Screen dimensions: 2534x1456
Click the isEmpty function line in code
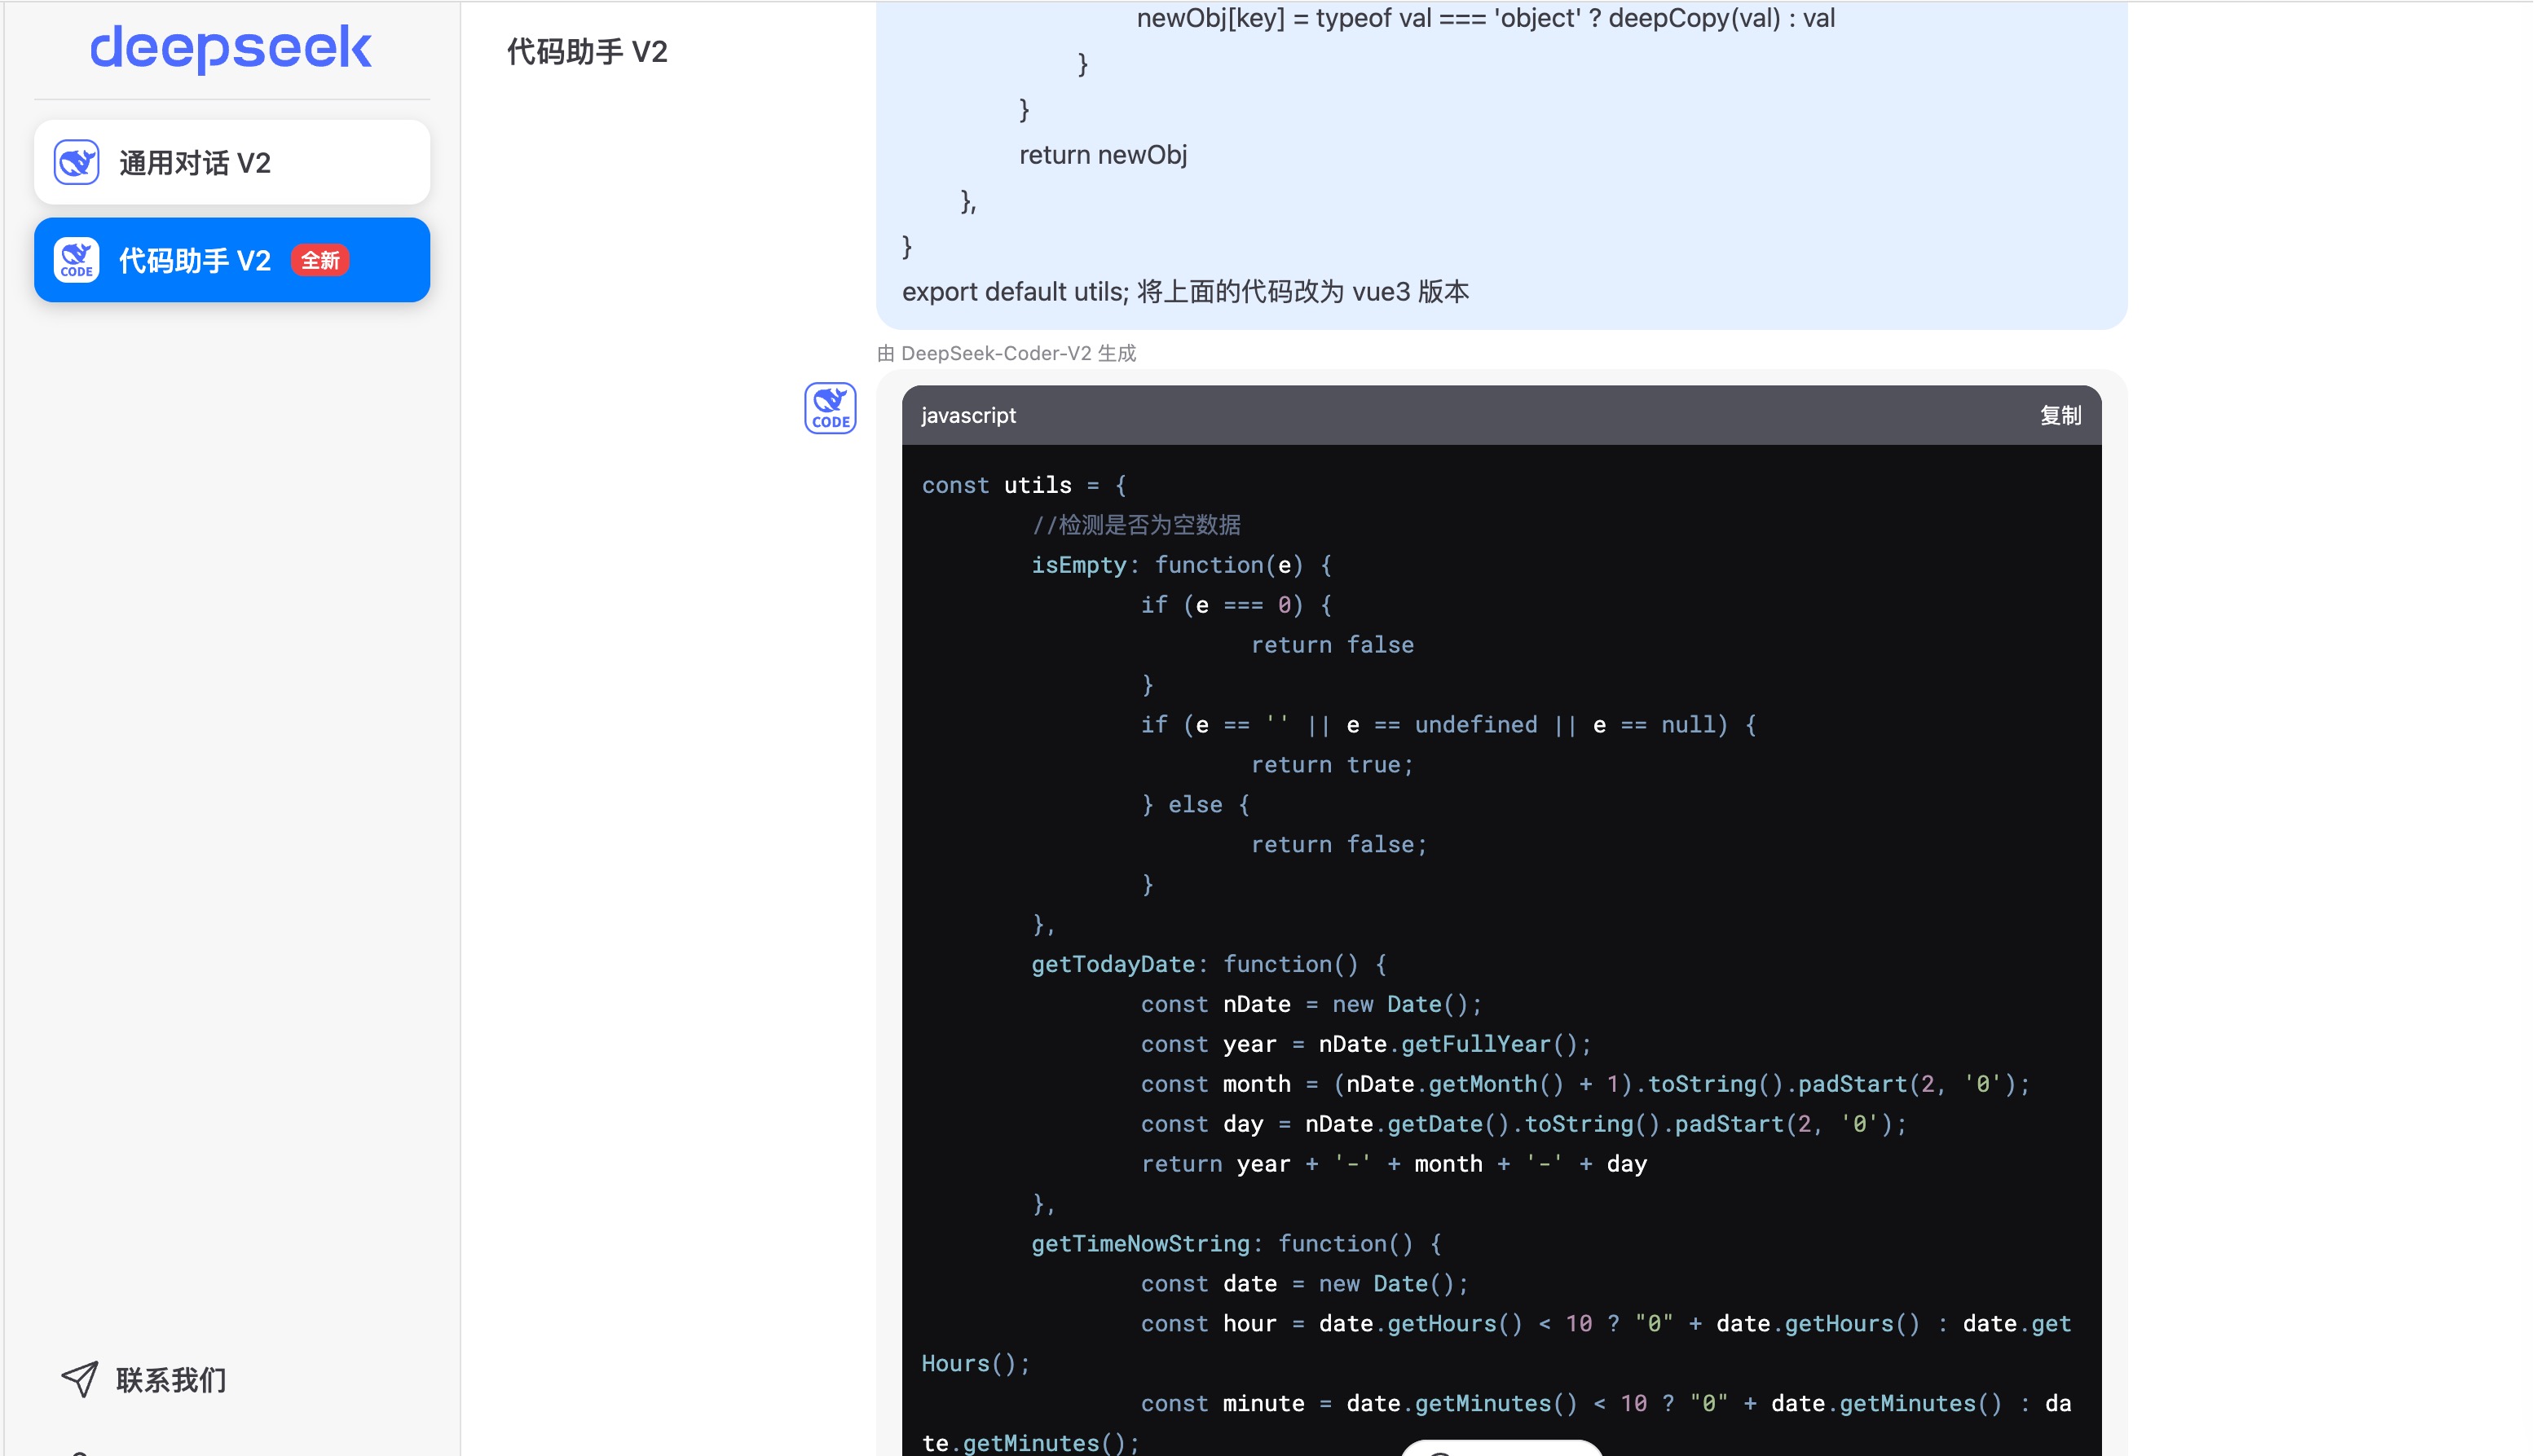[1180, 565]
